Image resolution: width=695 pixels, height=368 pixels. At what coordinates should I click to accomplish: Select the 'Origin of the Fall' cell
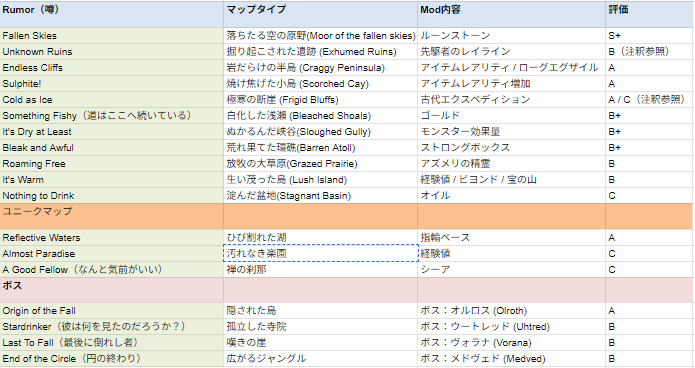tap(112, 311)
